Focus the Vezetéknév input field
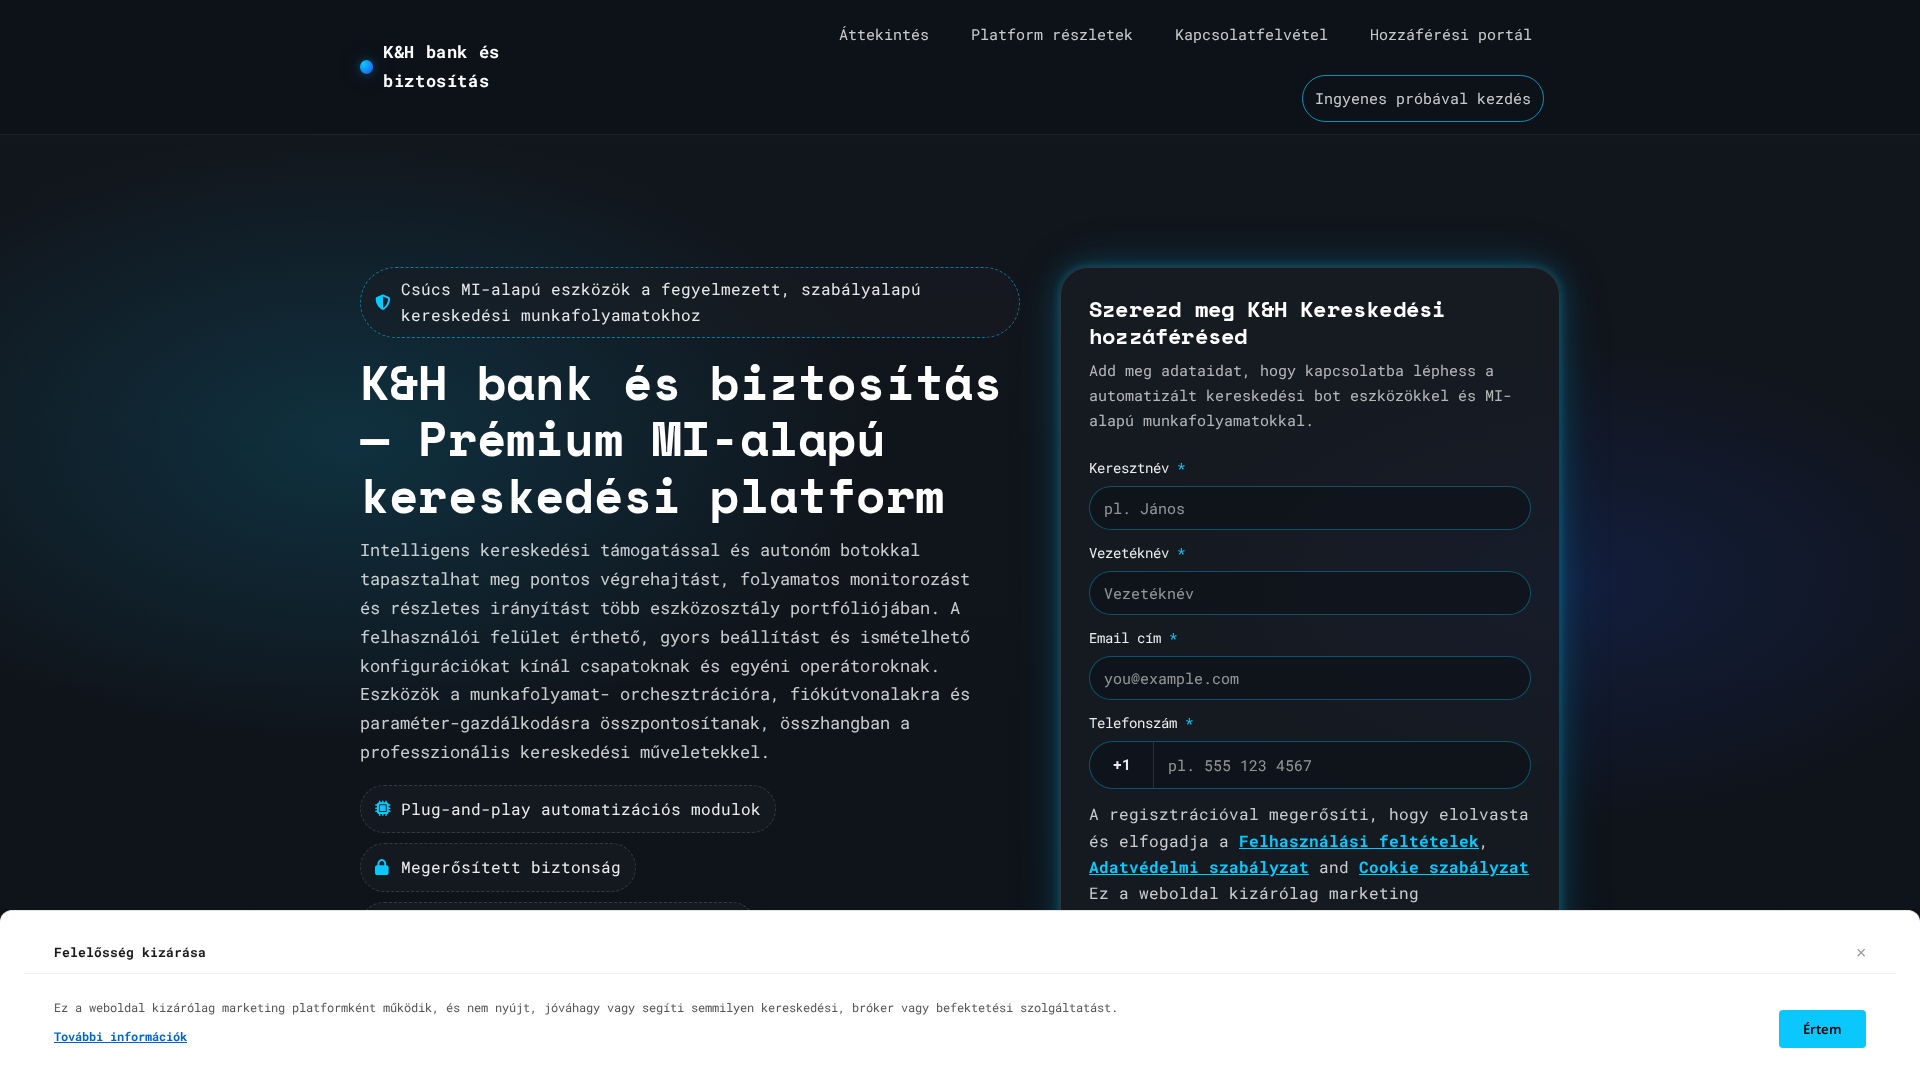 click(x=1310, y=593)
